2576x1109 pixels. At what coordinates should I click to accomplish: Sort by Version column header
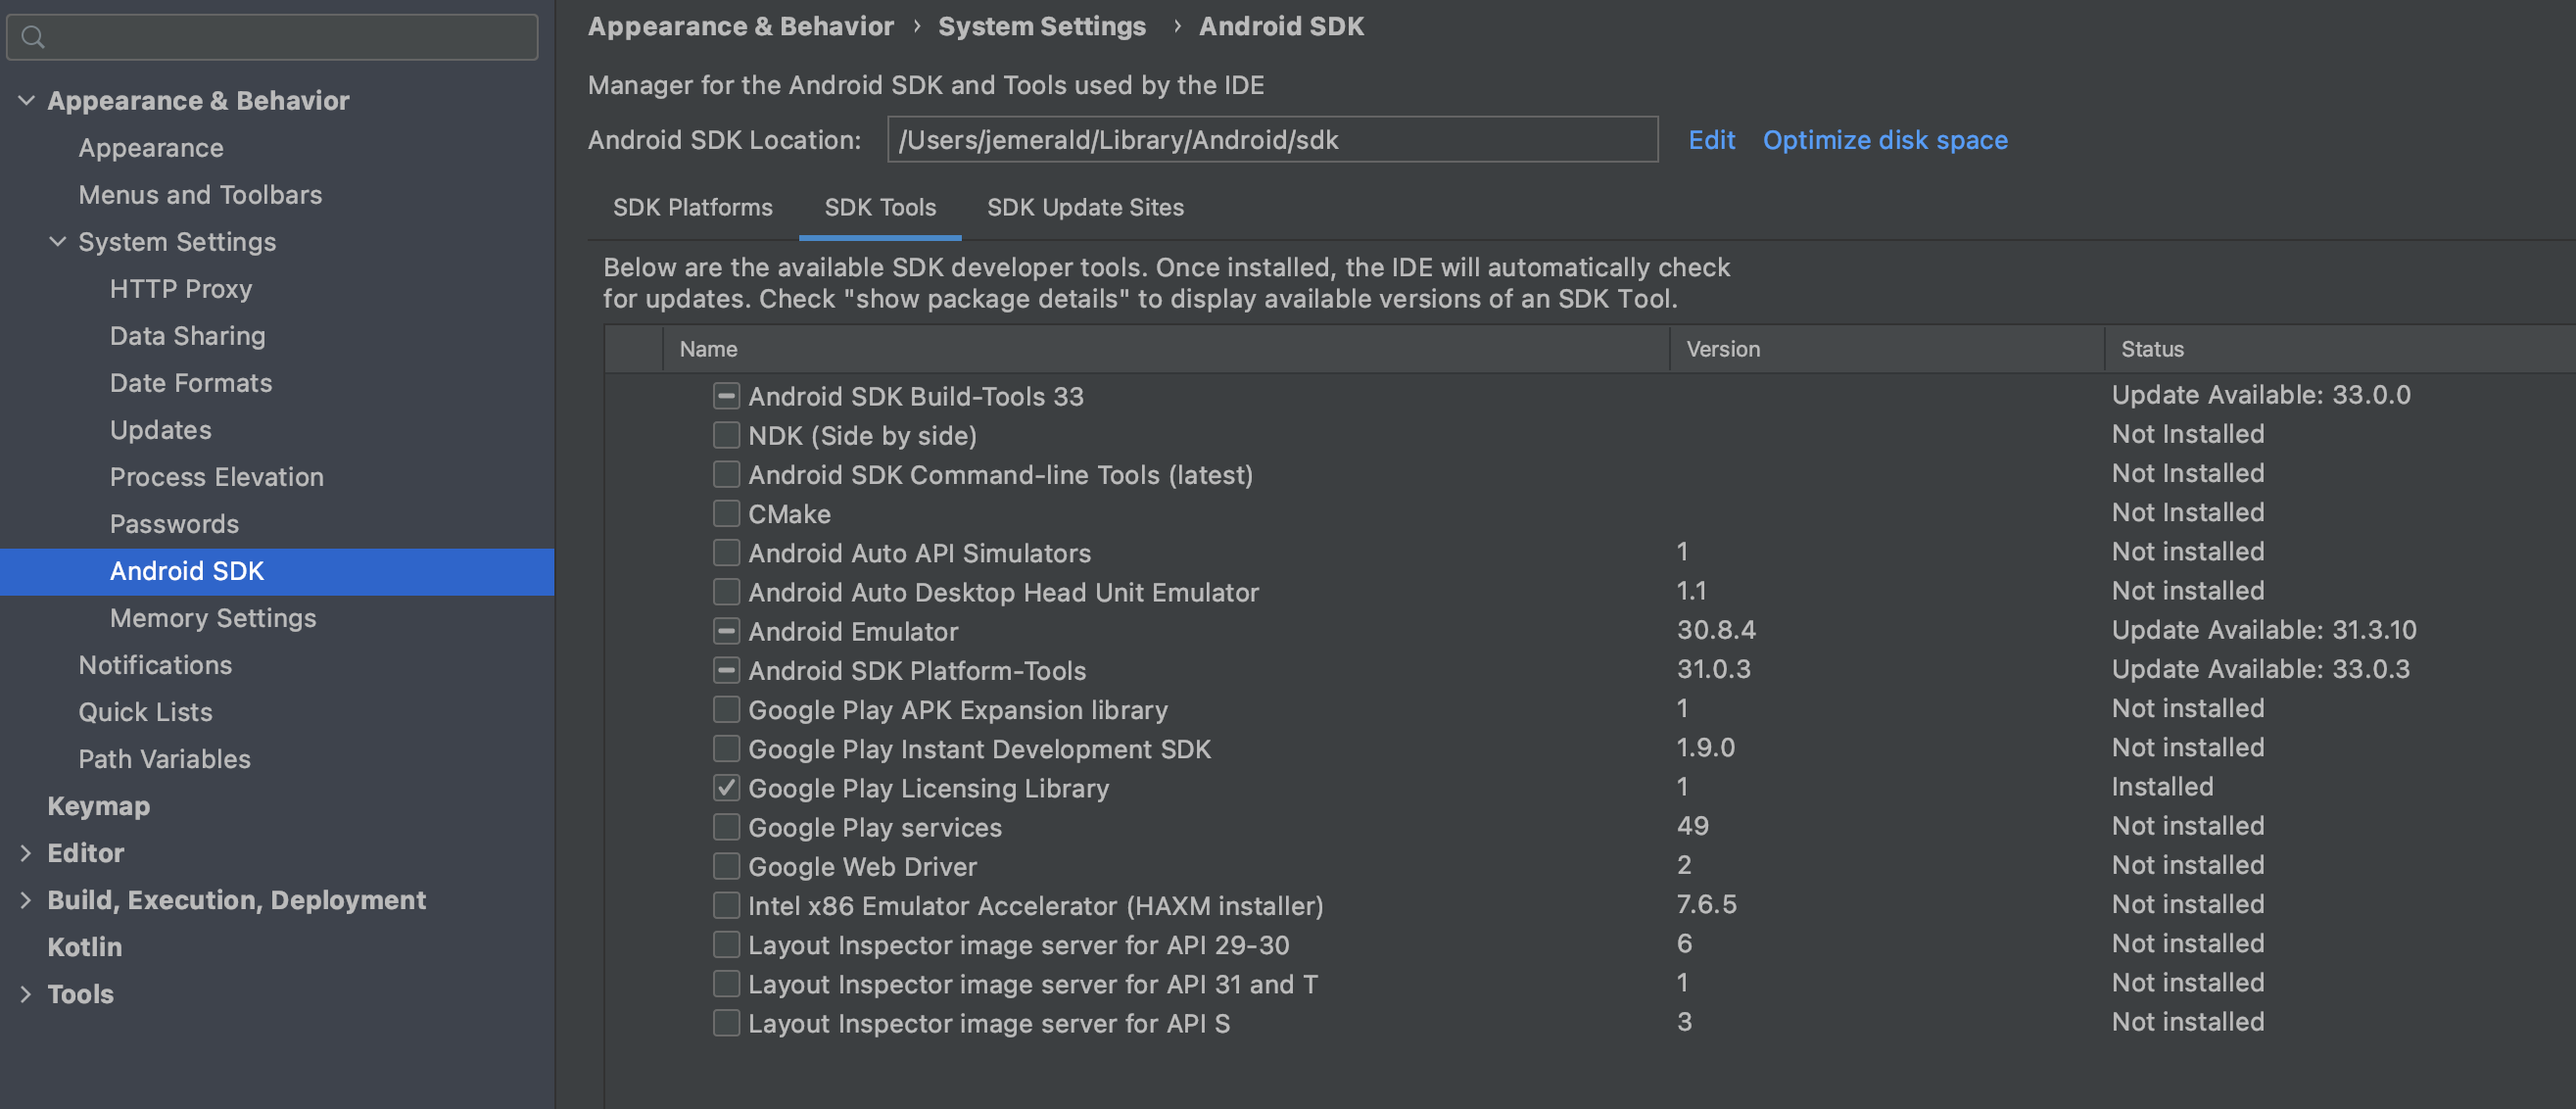click(x=1722, y=349)
